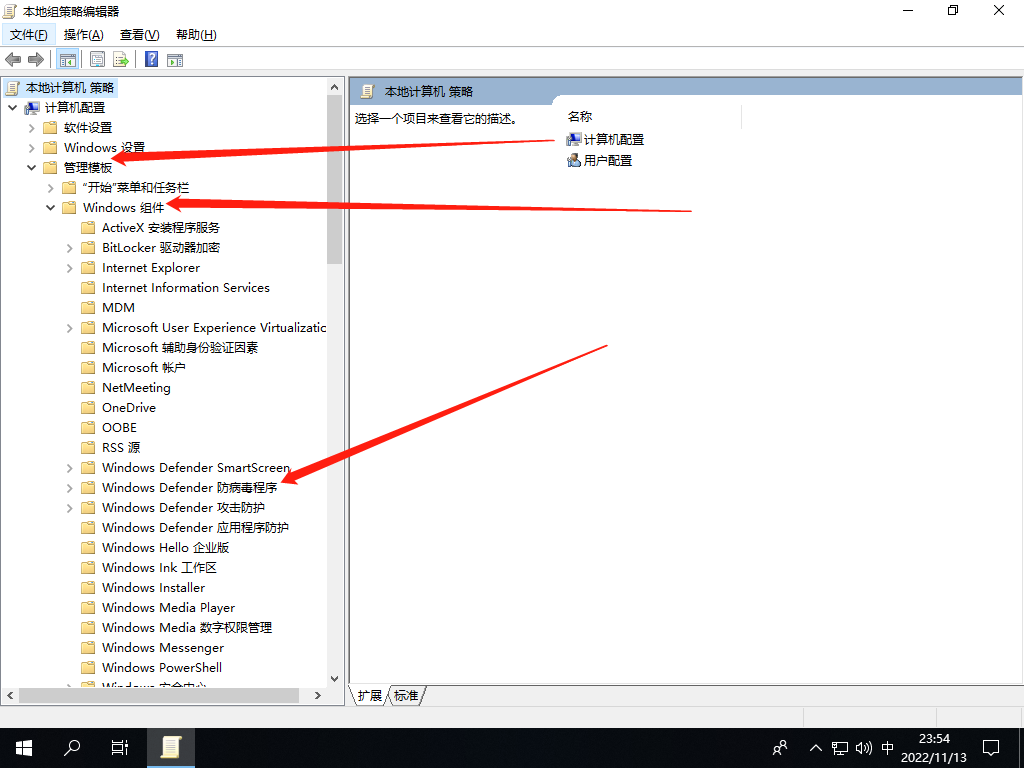Expand the Internet Explorer node
Viewport: 1024px width, 768px height.
(69, 268)
